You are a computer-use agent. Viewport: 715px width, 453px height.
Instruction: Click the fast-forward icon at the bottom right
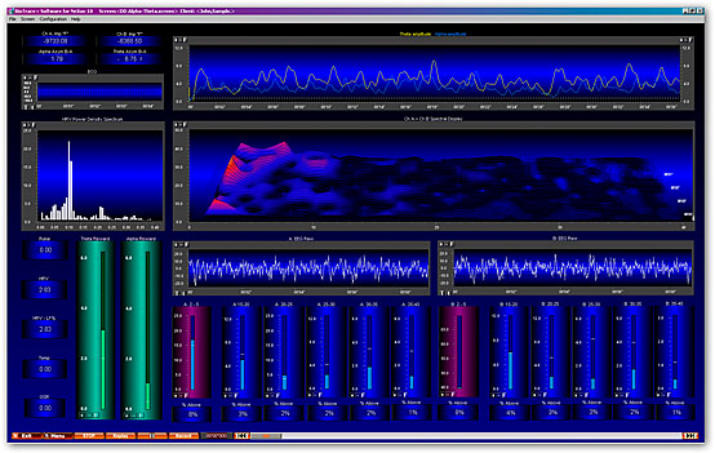coord(689,436)
